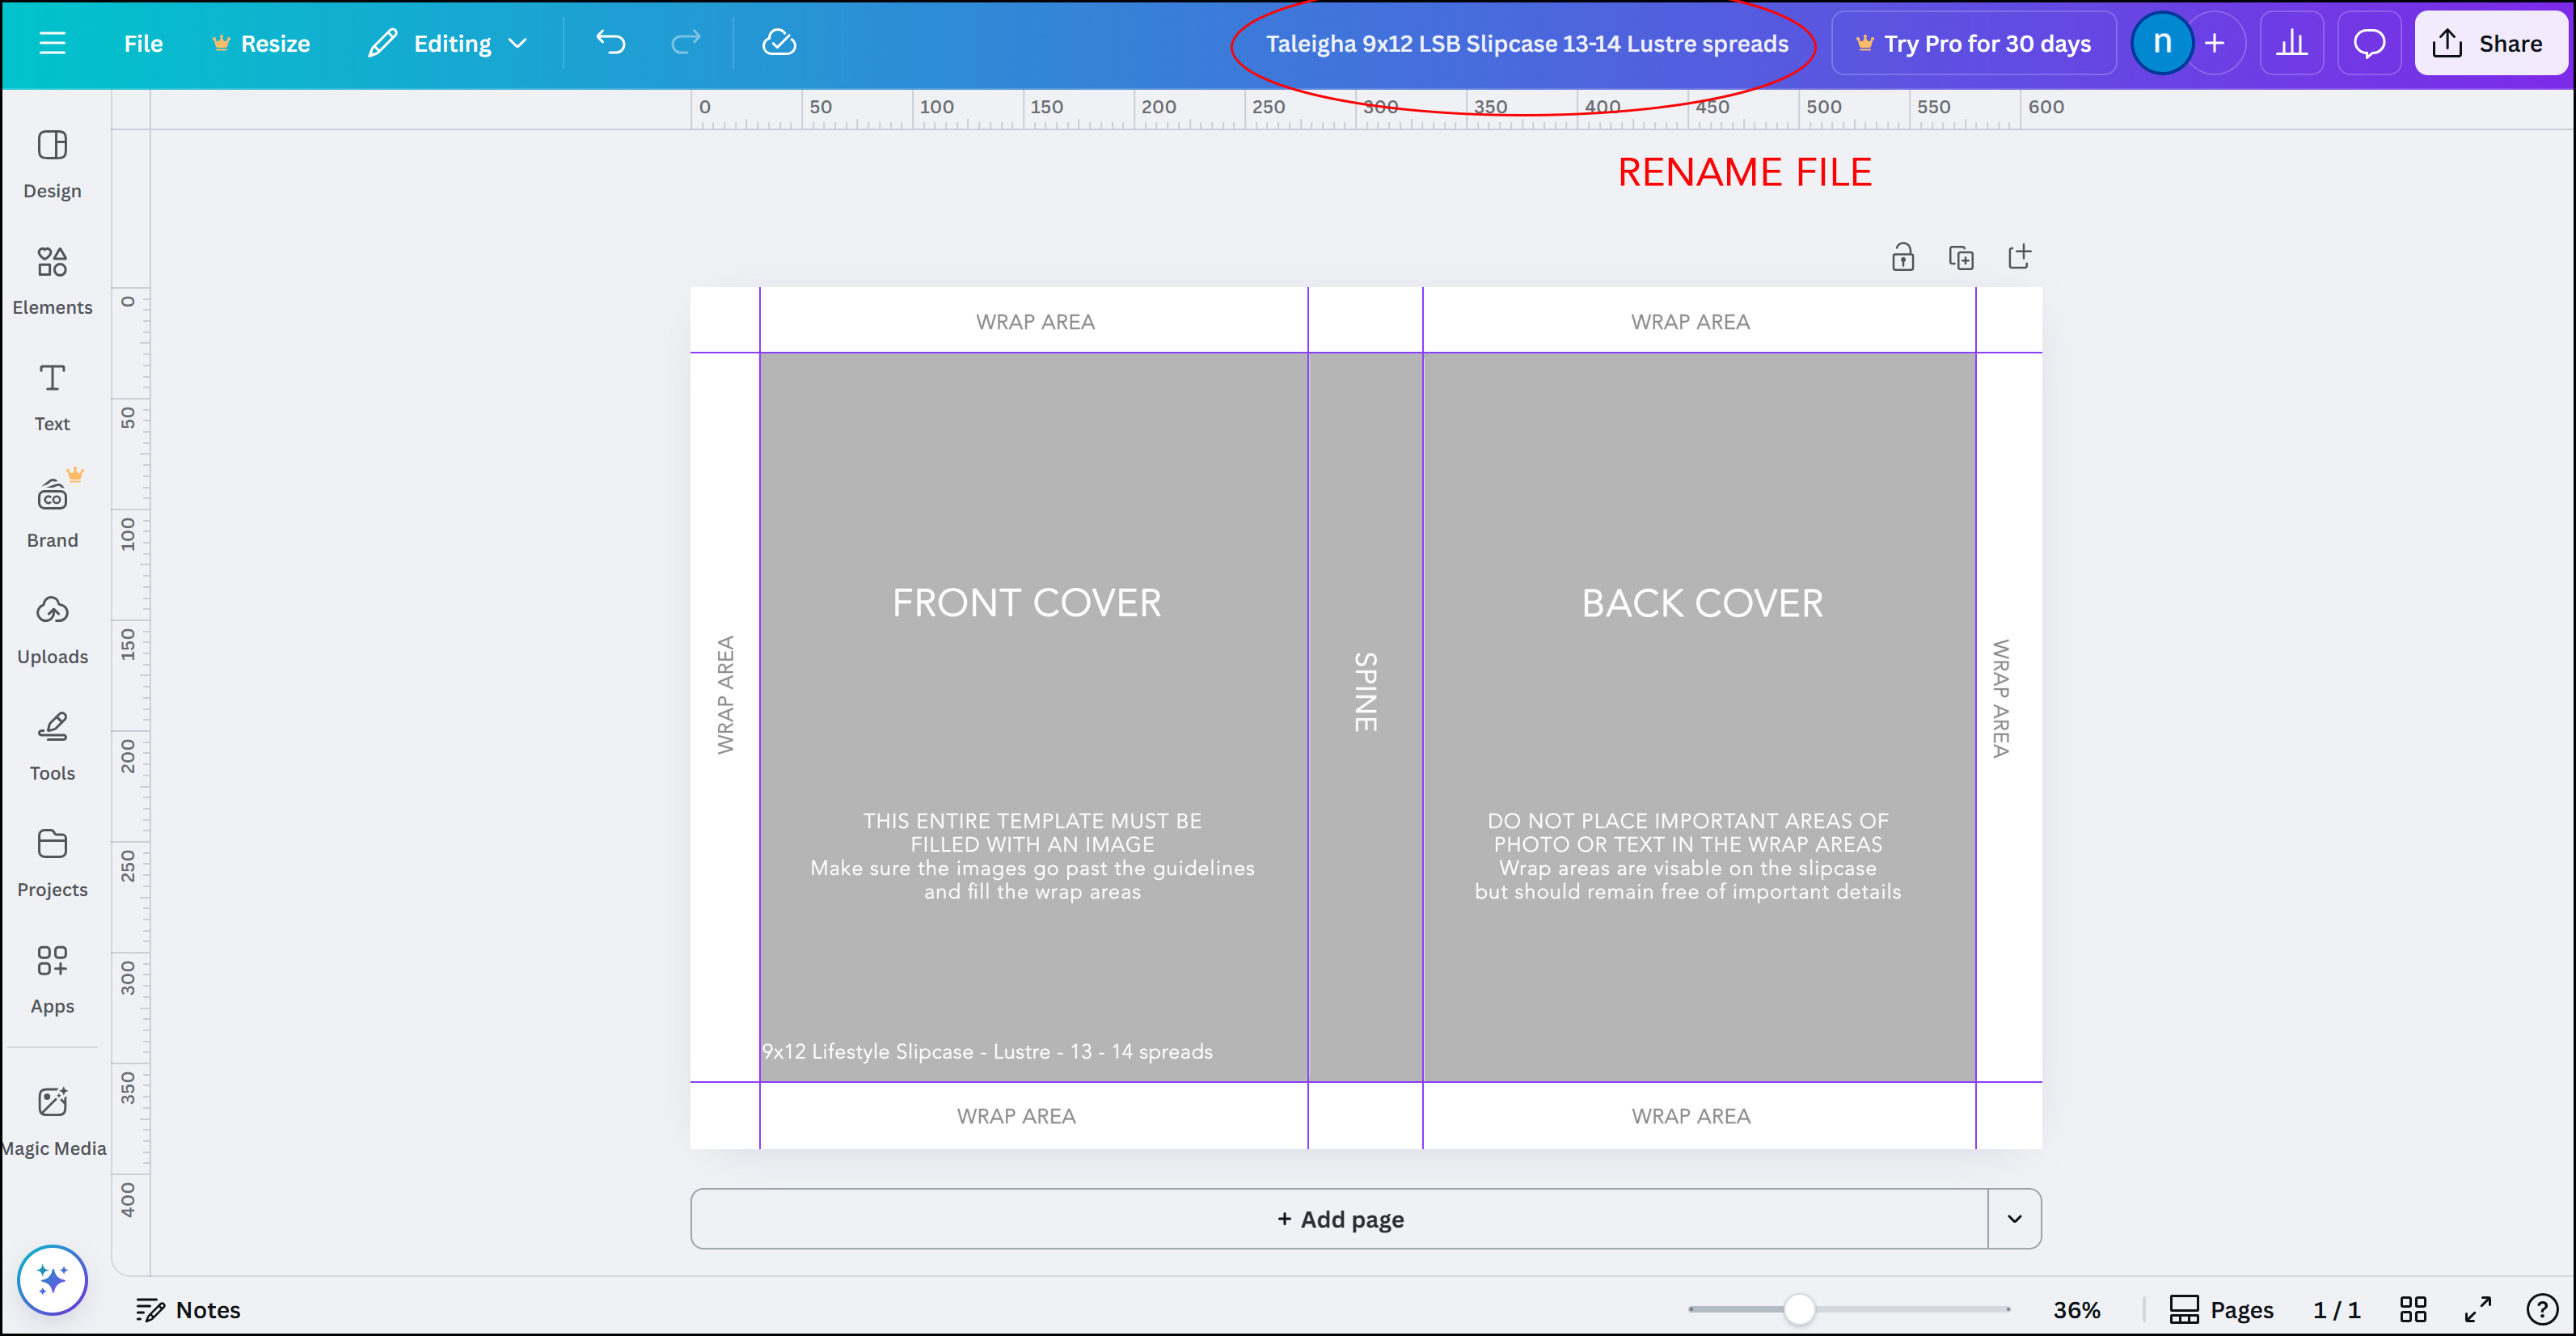Image resolution: width=2576 pixels, height=1336 pixels.
Task: Add a new page via page icon
Action: (x=2019, y=257)
